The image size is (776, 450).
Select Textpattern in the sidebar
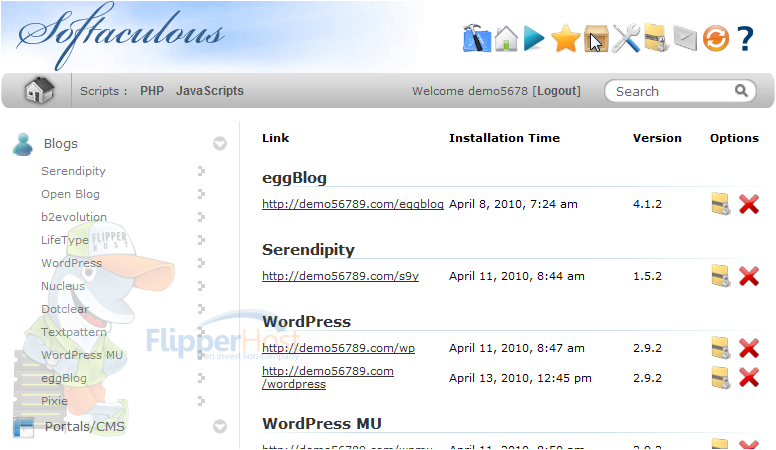tap(74, 332)
